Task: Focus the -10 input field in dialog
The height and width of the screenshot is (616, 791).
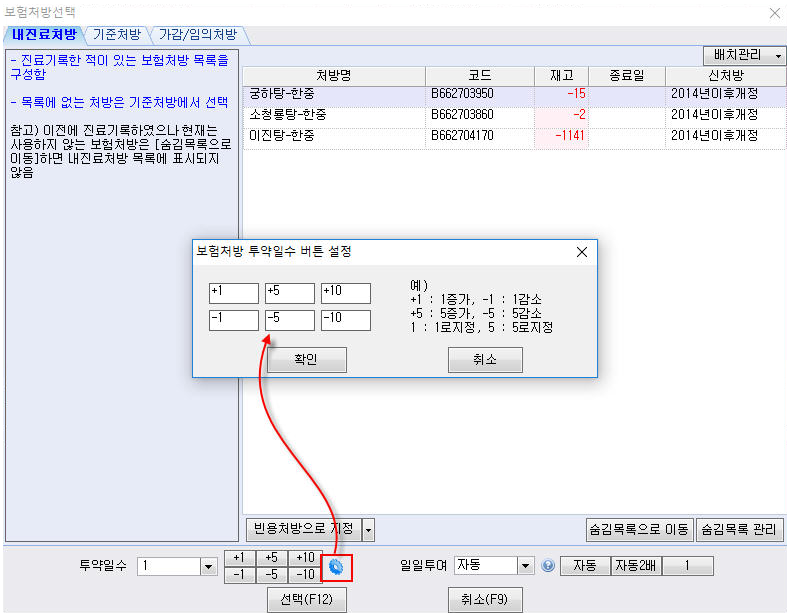Action: click(346, 320)
